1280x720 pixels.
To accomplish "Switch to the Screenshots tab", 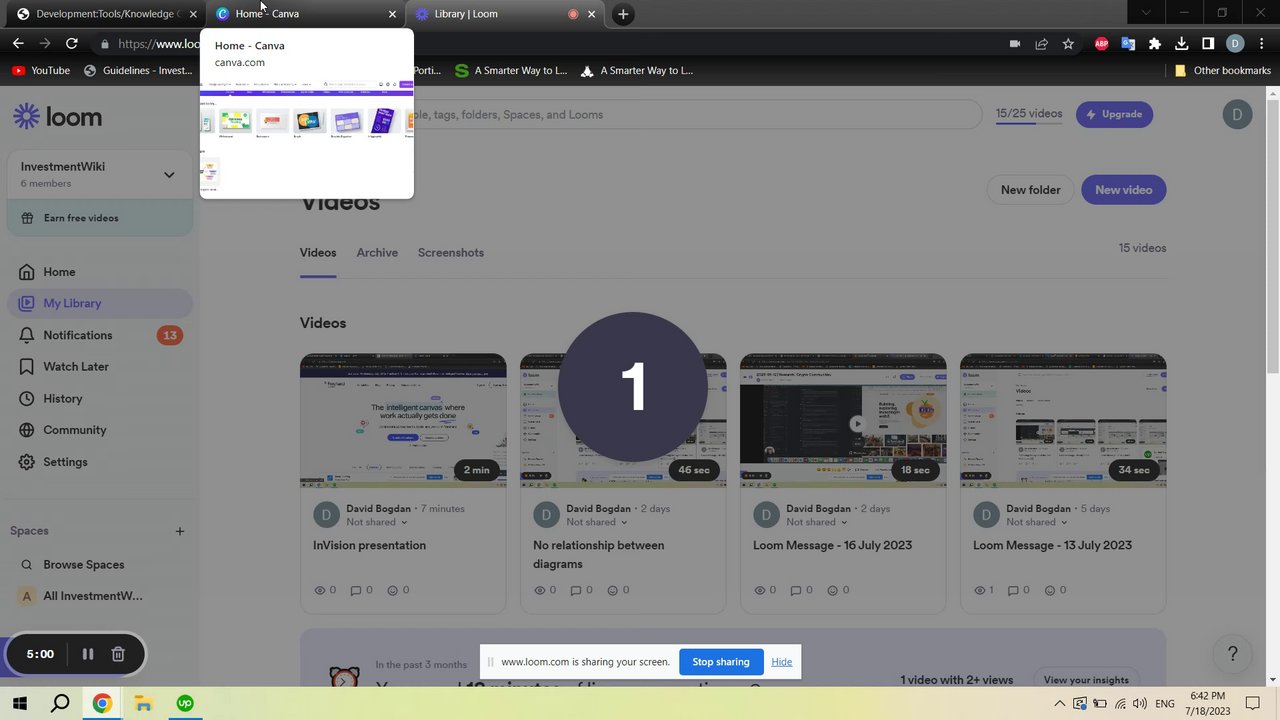I will point(451,253).
